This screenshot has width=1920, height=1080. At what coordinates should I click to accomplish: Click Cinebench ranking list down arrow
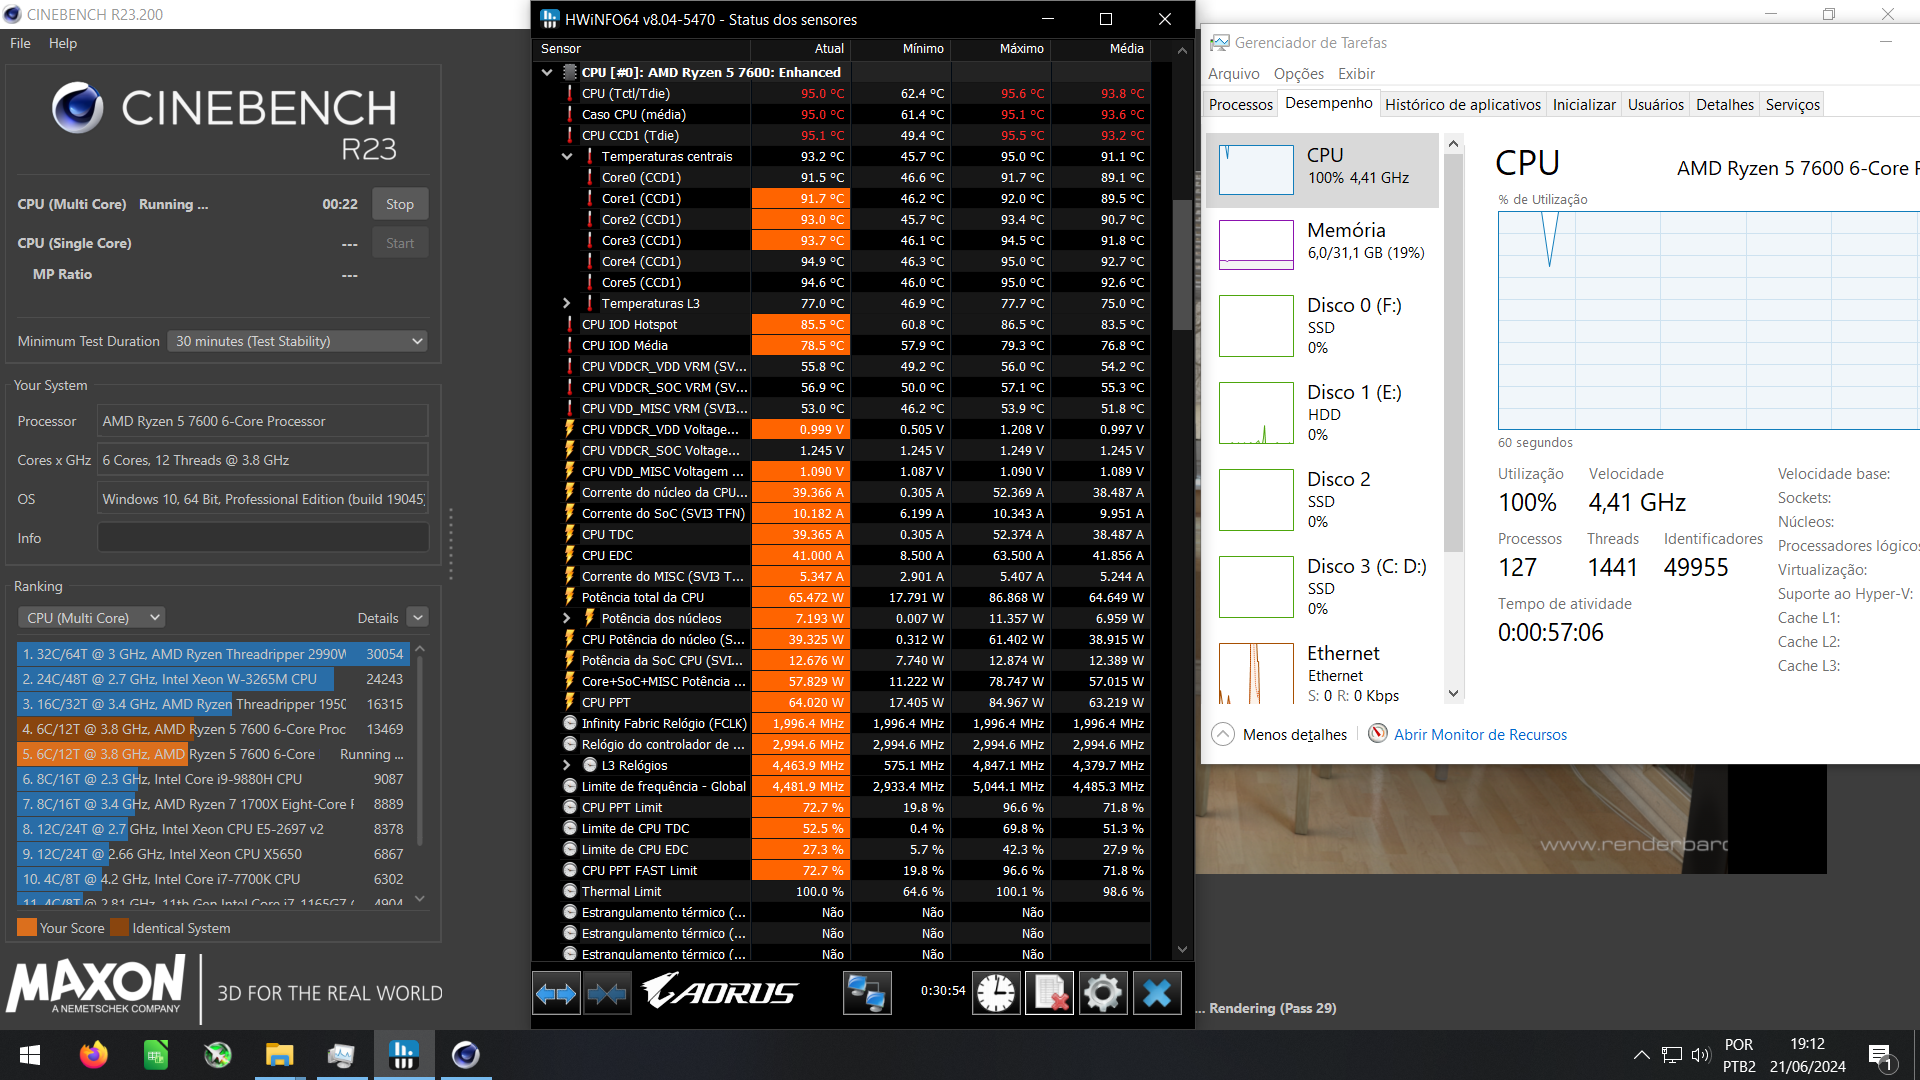coord(420,898)
